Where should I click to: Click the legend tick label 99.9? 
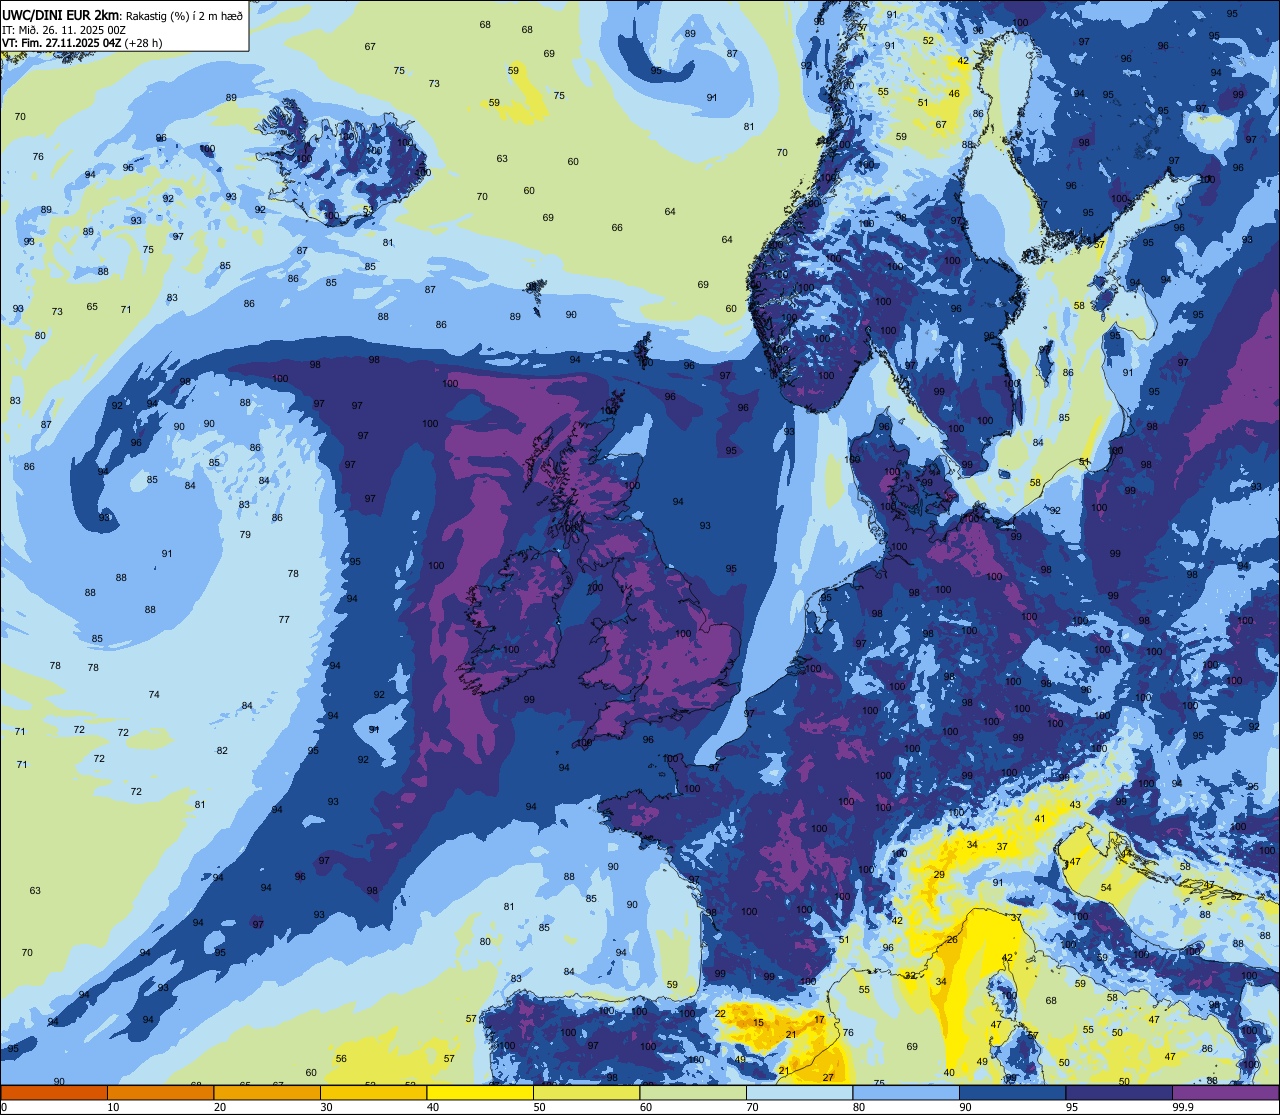pyautogui.click(x=1182, y=1107)
